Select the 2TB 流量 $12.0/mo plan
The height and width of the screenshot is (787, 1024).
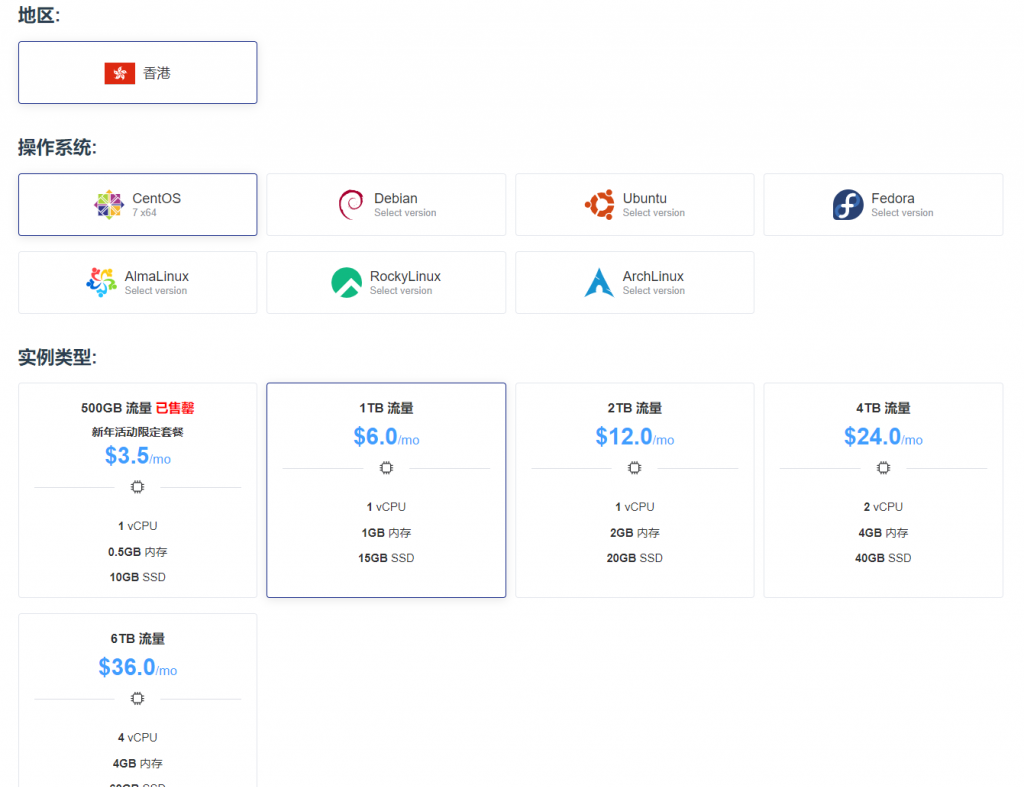coord(634,489)
